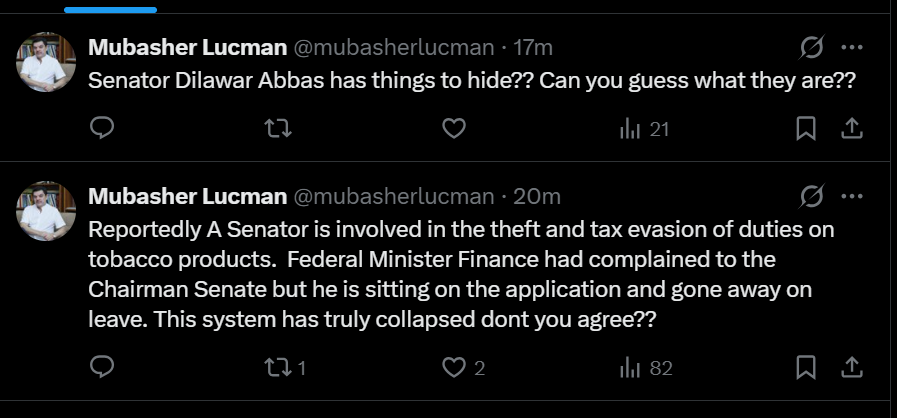Reply to the Senator Dilawar Abbas tweet

point(102,128)
